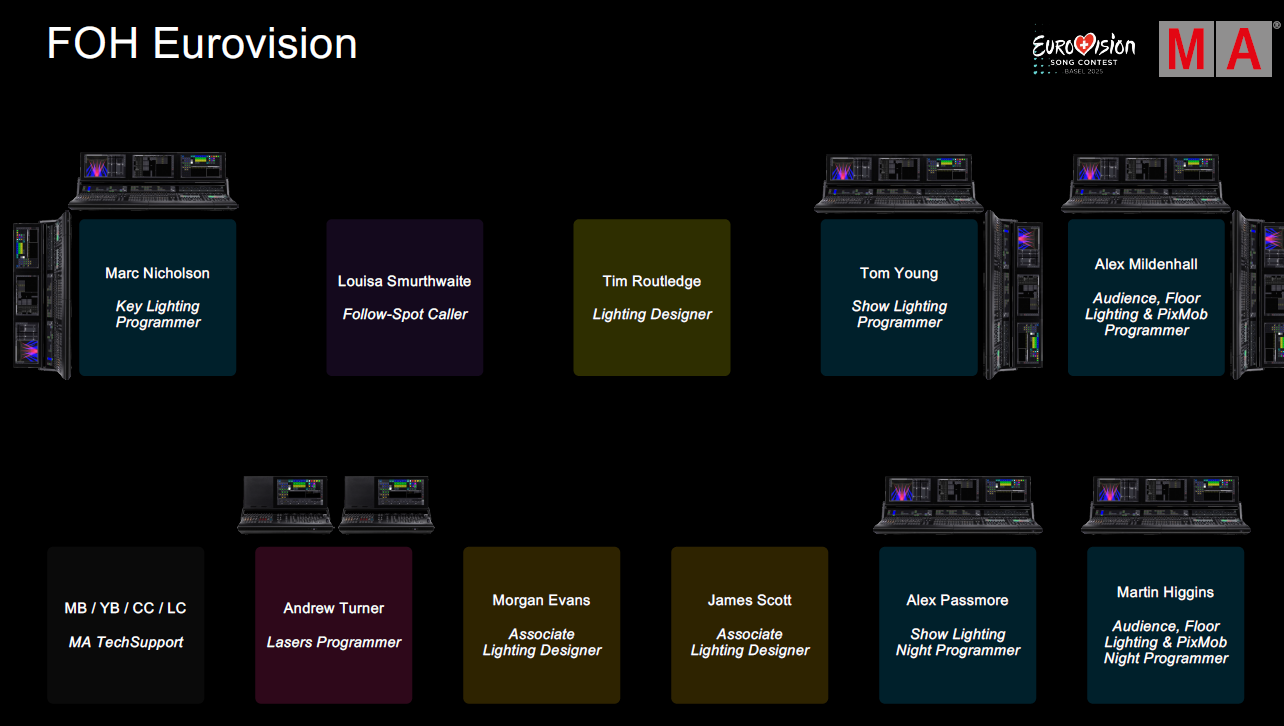Click the FOH Eurovision slide title
The image size is (1284, 726).
tap(202, 44)
